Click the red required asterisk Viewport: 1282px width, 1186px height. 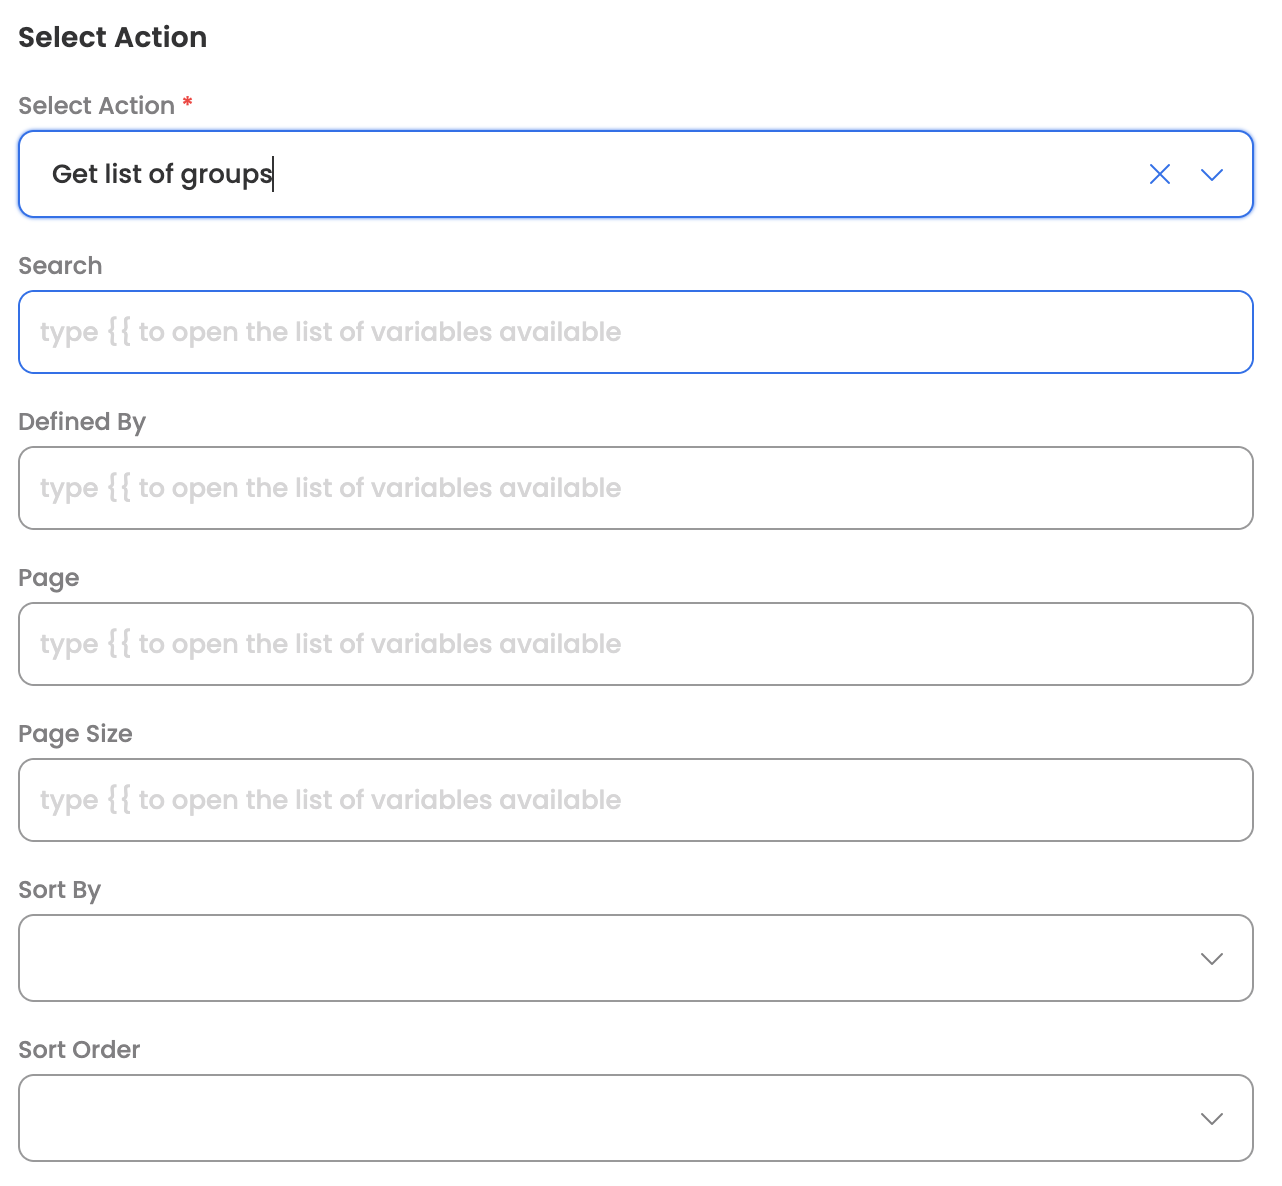pos(187,102)
